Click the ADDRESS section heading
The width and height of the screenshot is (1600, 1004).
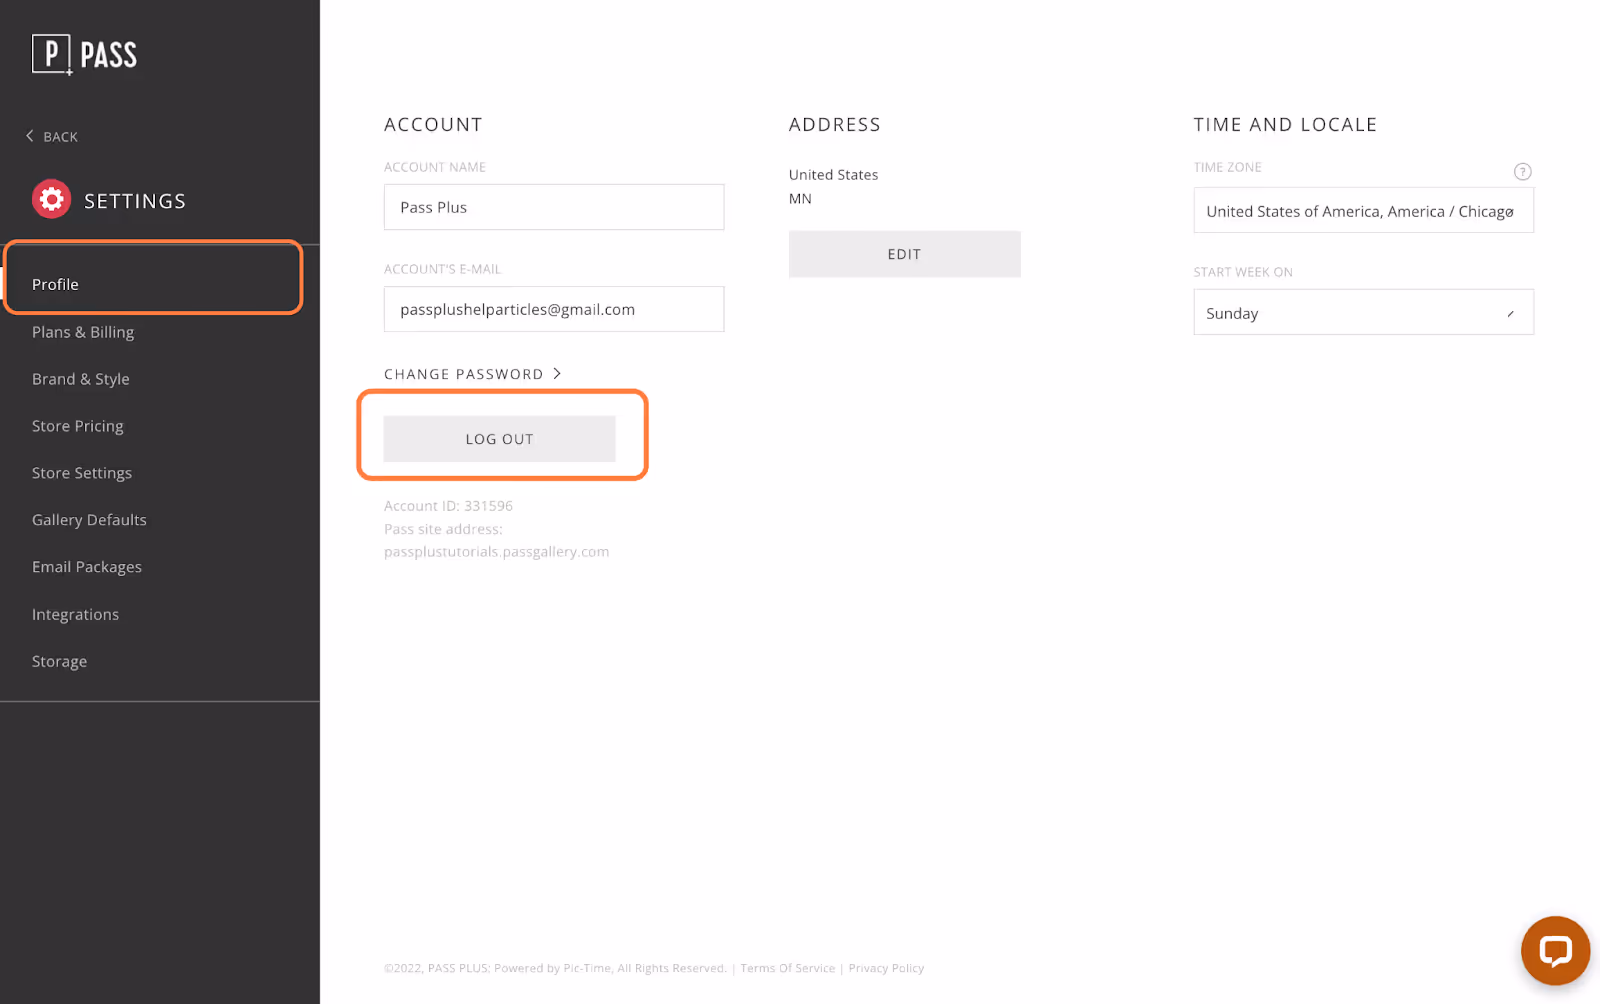click(834, 125)
